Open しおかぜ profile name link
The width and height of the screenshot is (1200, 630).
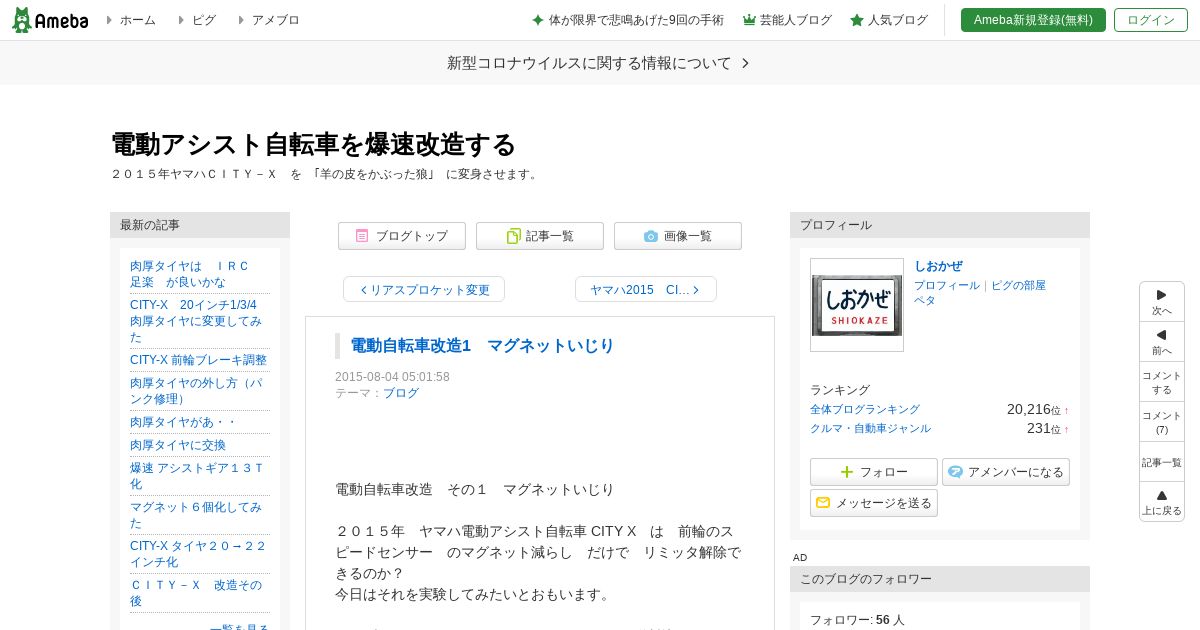(938, 266)
